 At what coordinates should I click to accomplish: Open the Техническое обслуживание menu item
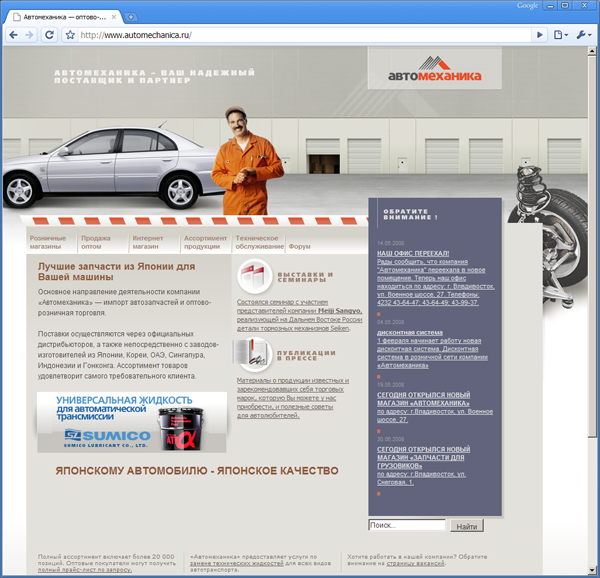coord(259,242)
